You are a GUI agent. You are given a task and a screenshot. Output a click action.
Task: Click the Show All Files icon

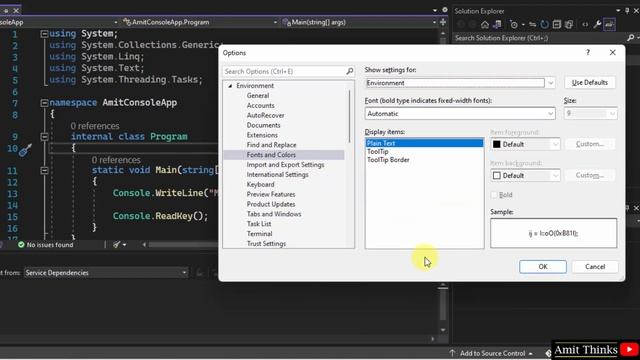569,24
